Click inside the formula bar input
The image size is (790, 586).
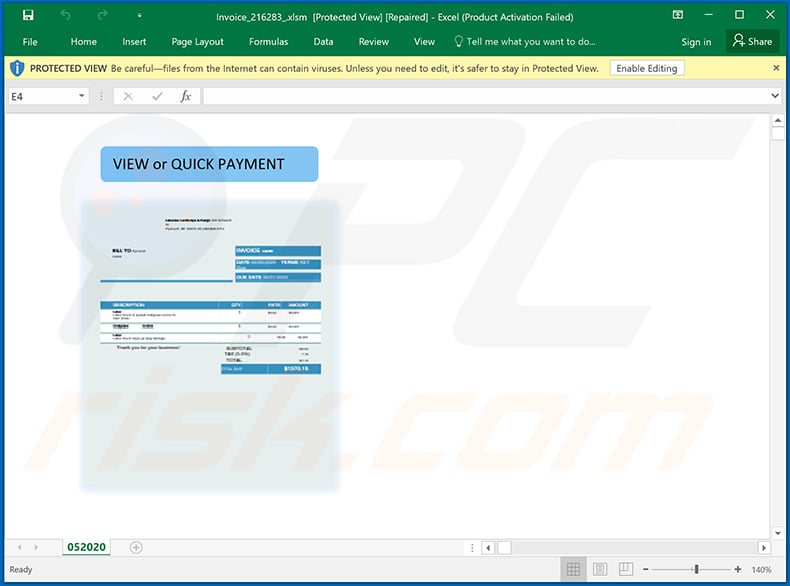tap(485, 96)
